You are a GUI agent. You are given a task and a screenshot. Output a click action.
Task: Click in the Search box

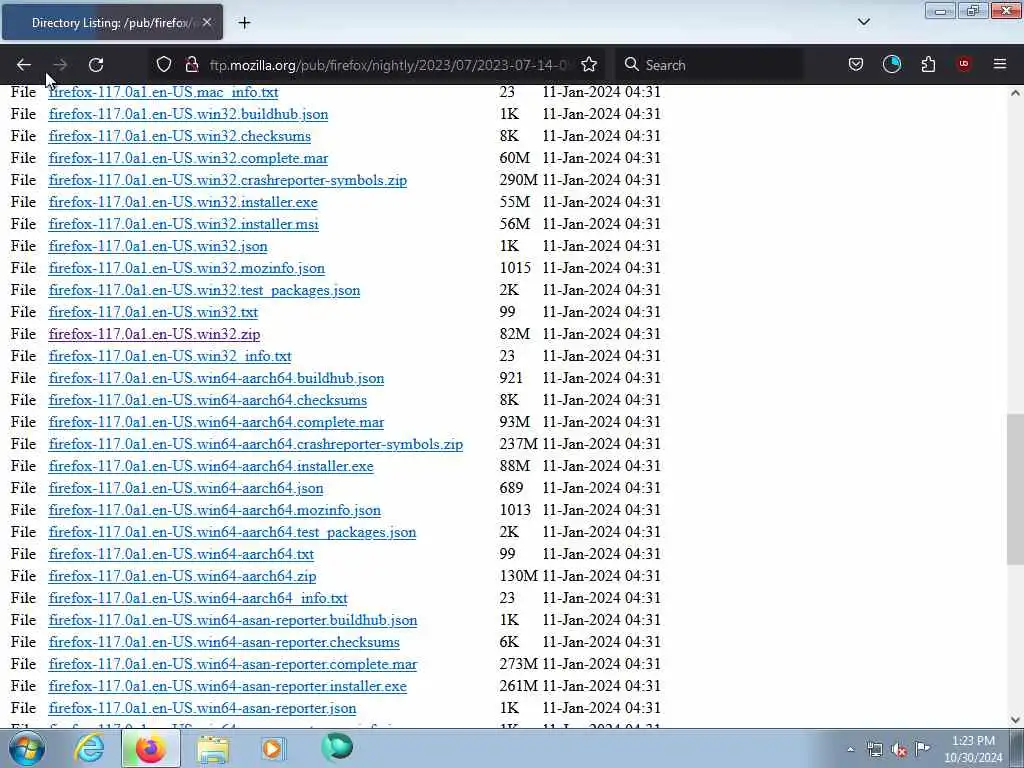point(709,65)
